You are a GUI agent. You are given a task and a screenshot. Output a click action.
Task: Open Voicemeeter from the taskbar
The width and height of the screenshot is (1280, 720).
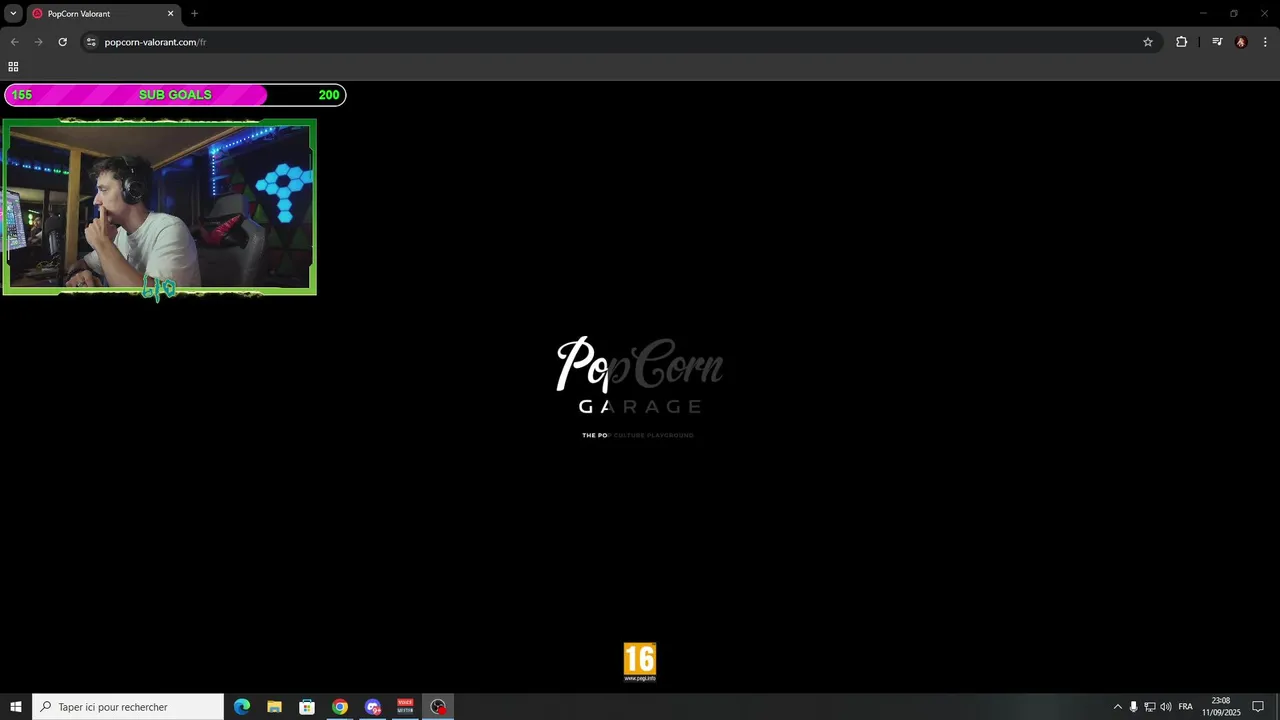point(405,707)
